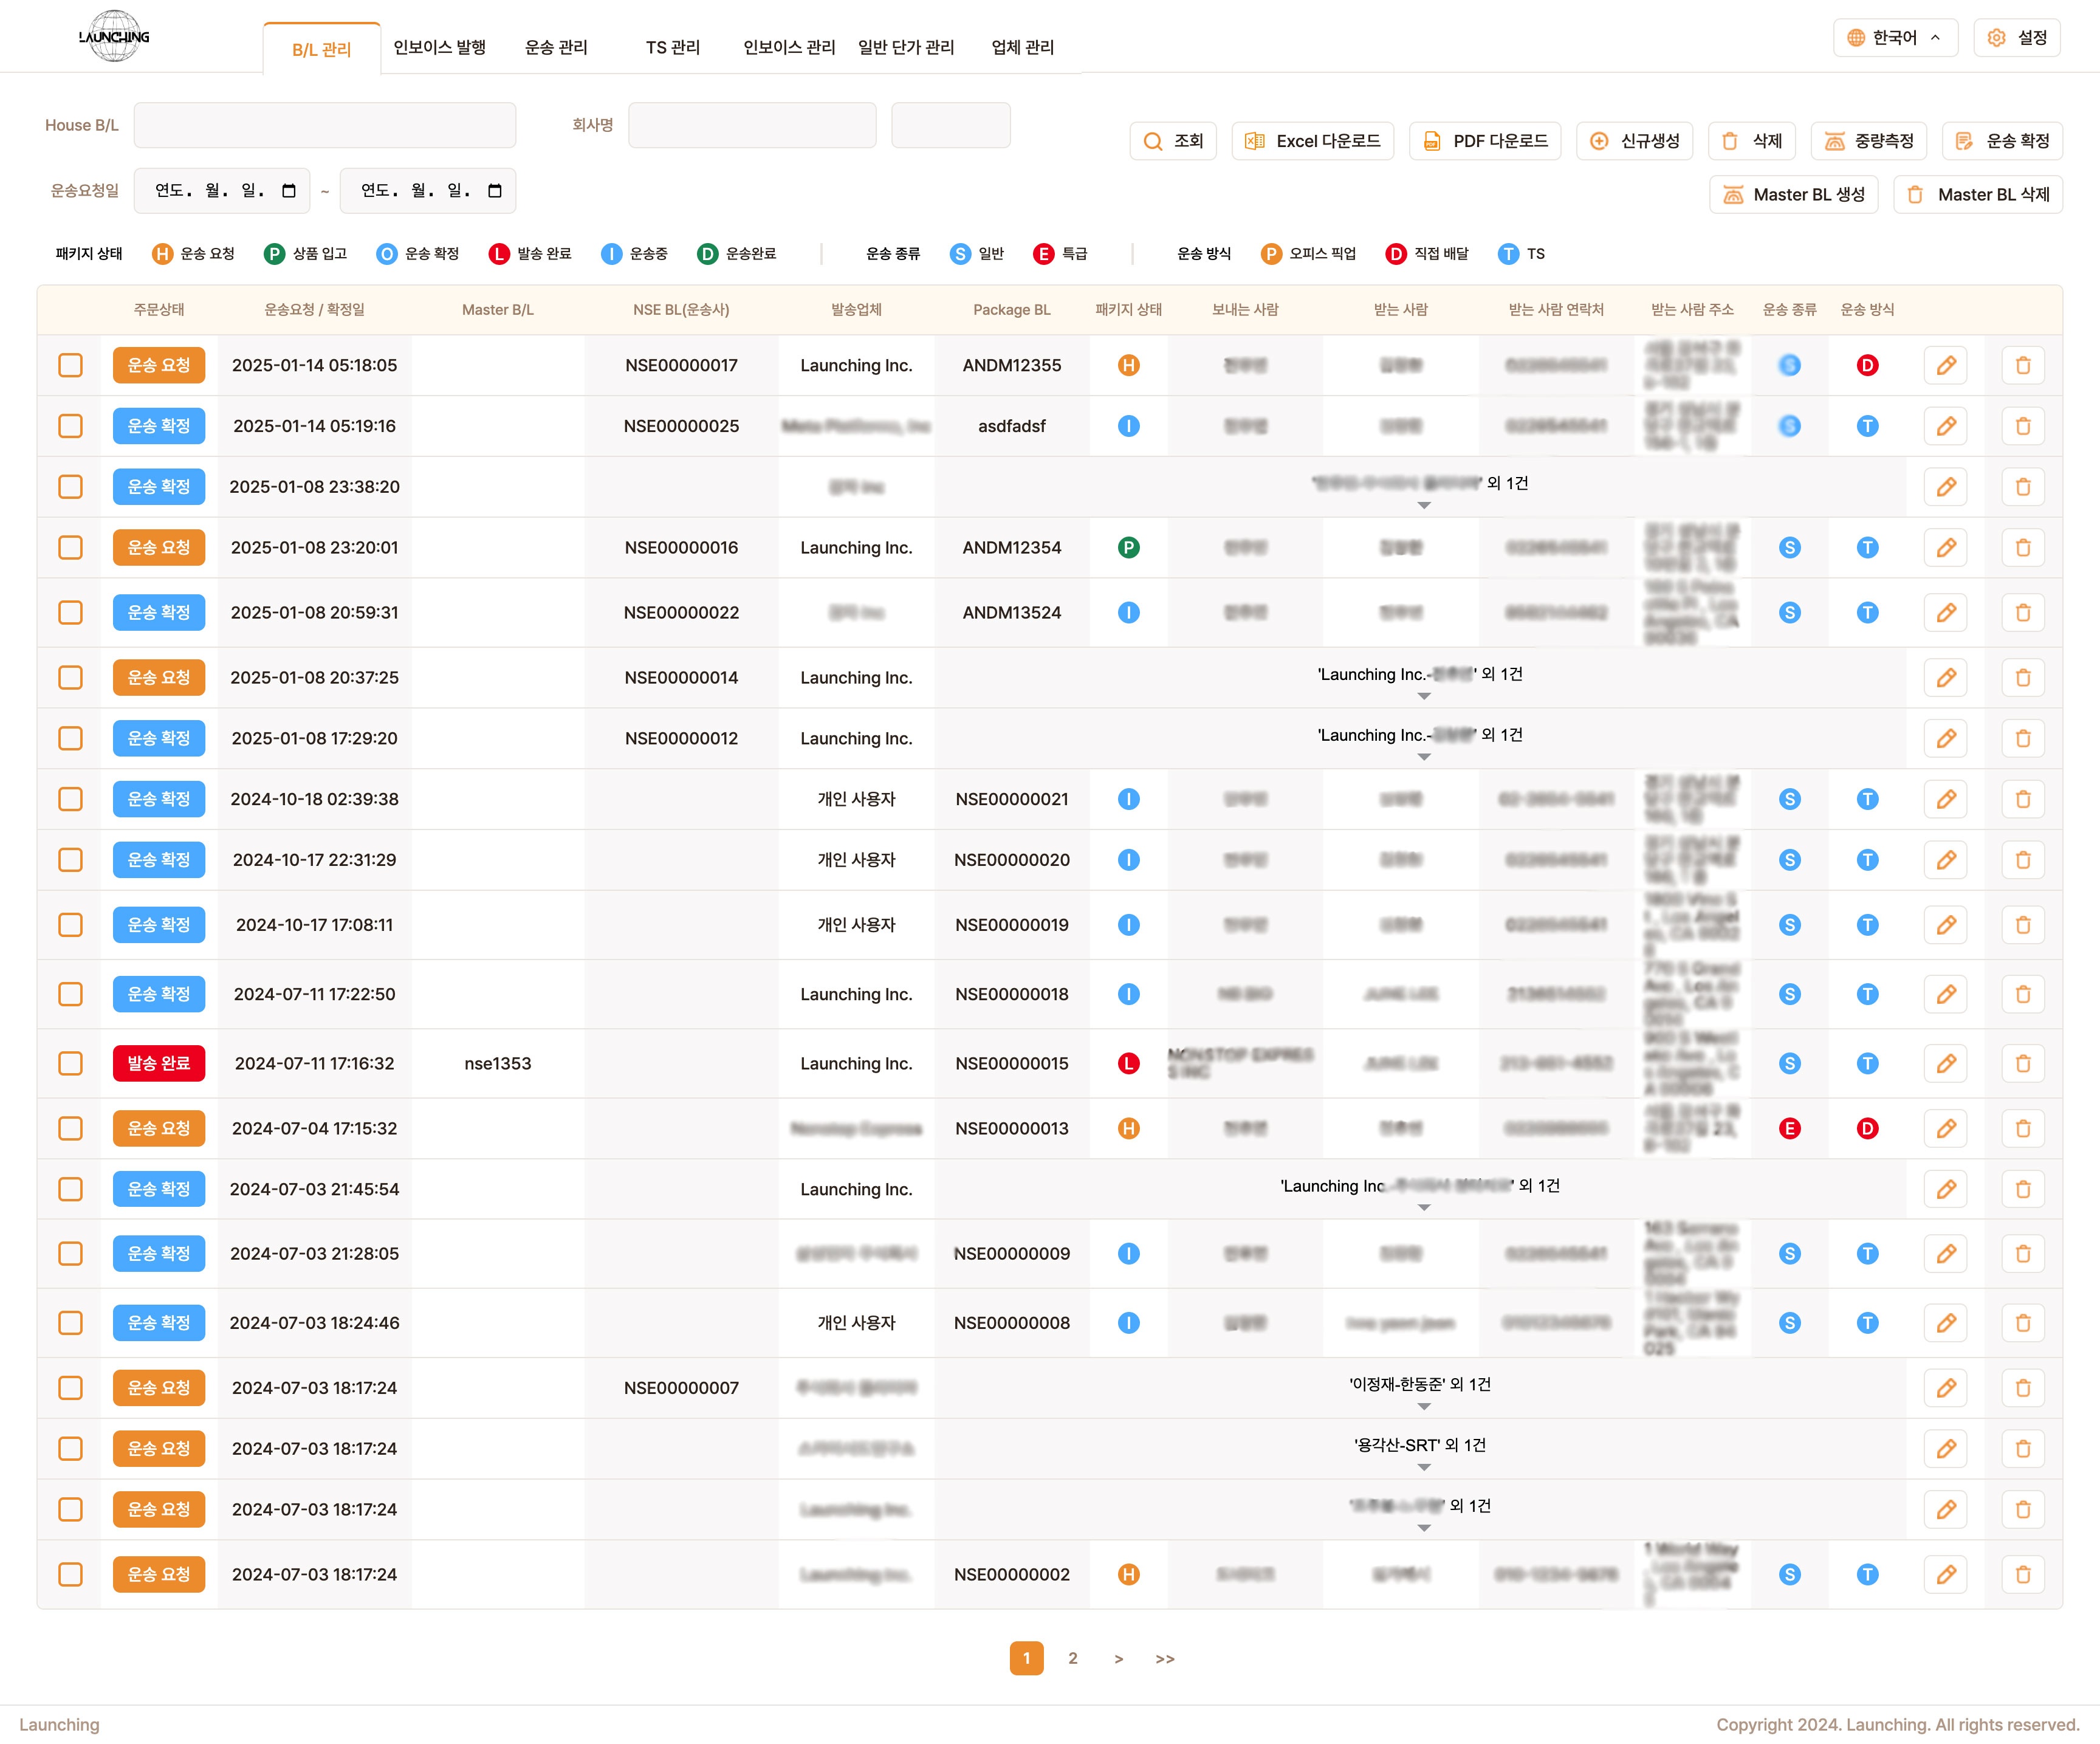Click the 중량측정 scale icon button
The width and height of the screenshot is (2100, 1744).
click(x=1834, y=141)
